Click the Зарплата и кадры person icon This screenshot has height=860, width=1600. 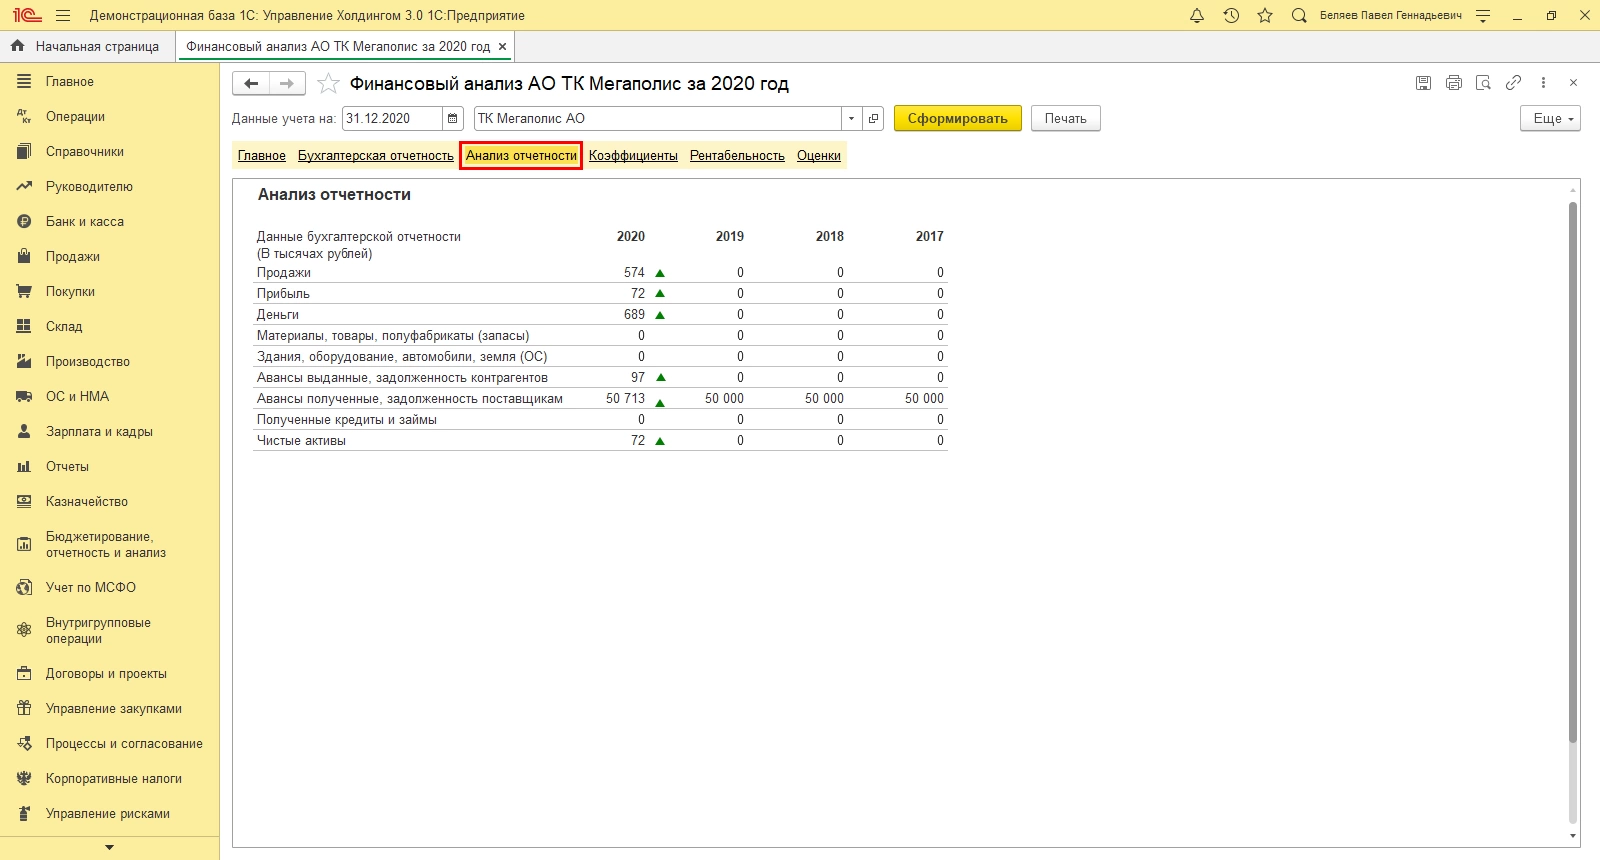(24, 432)
